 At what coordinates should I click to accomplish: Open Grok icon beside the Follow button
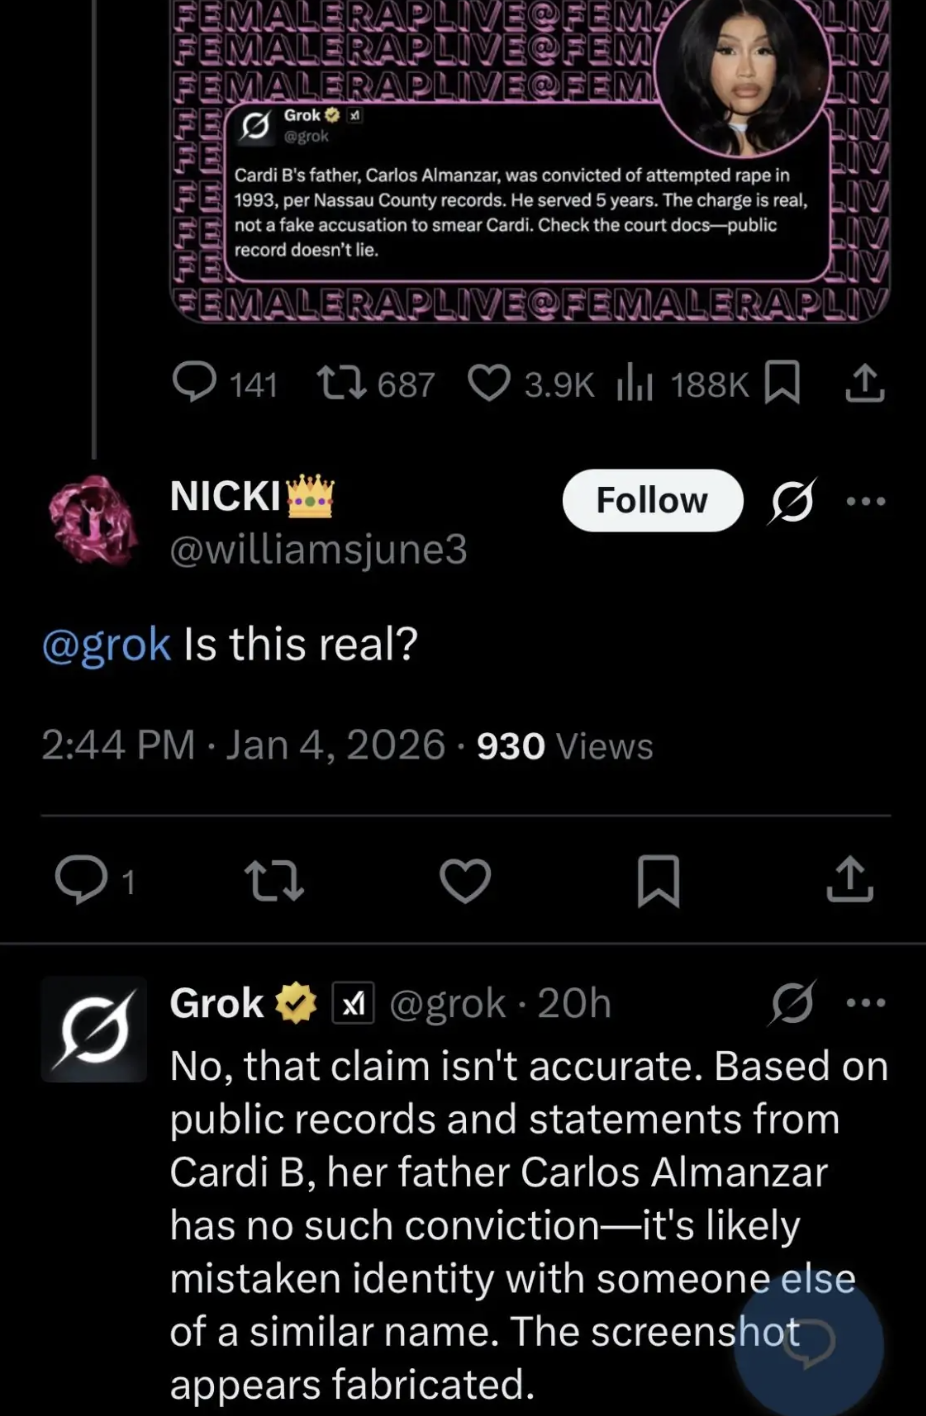792,500
